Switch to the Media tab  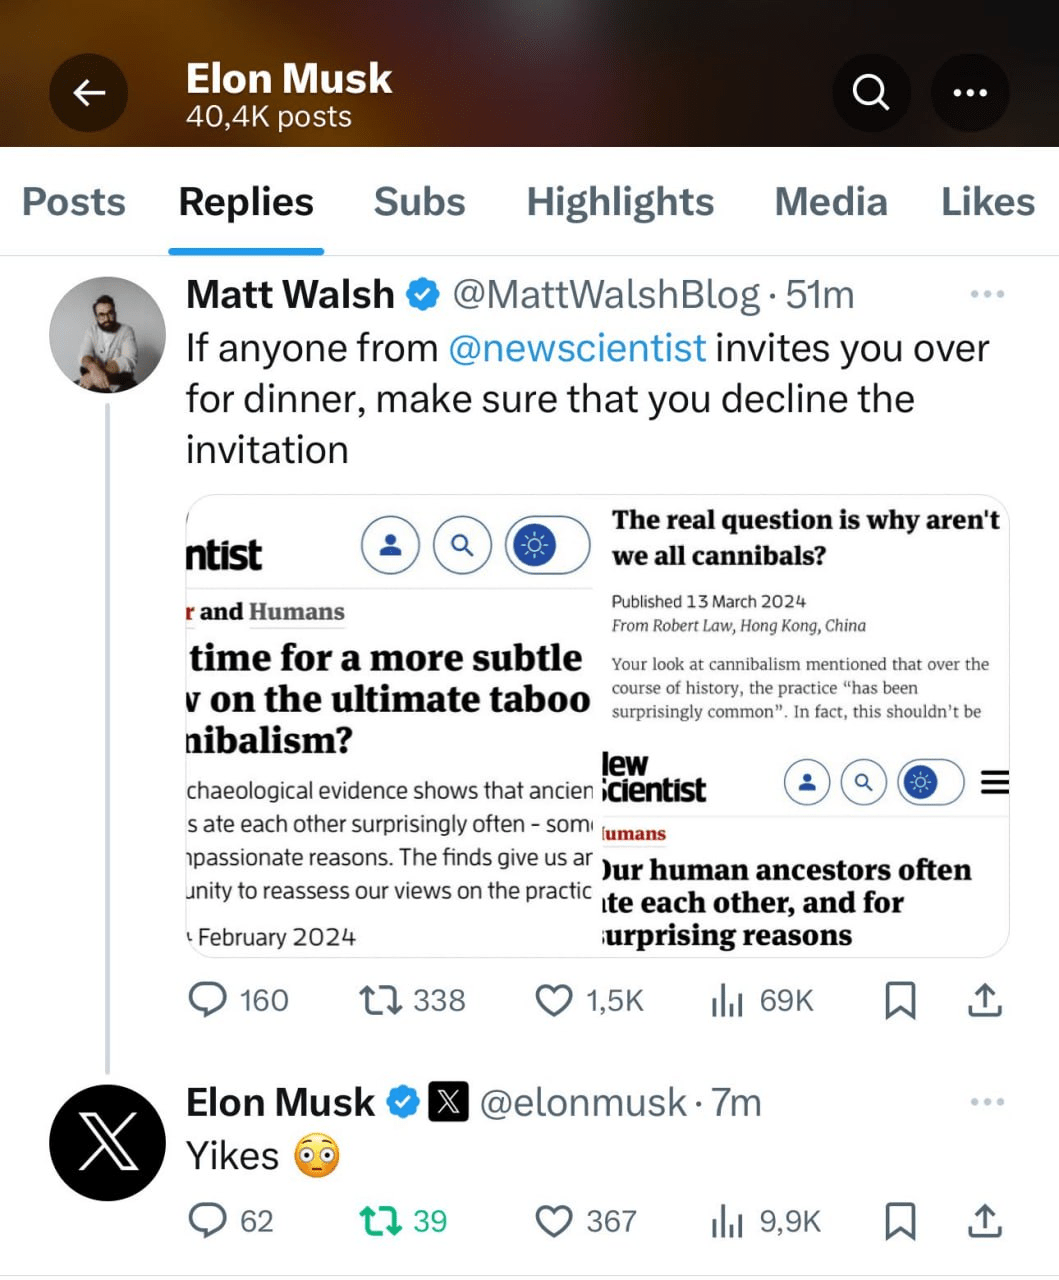(x=830, y=202)
